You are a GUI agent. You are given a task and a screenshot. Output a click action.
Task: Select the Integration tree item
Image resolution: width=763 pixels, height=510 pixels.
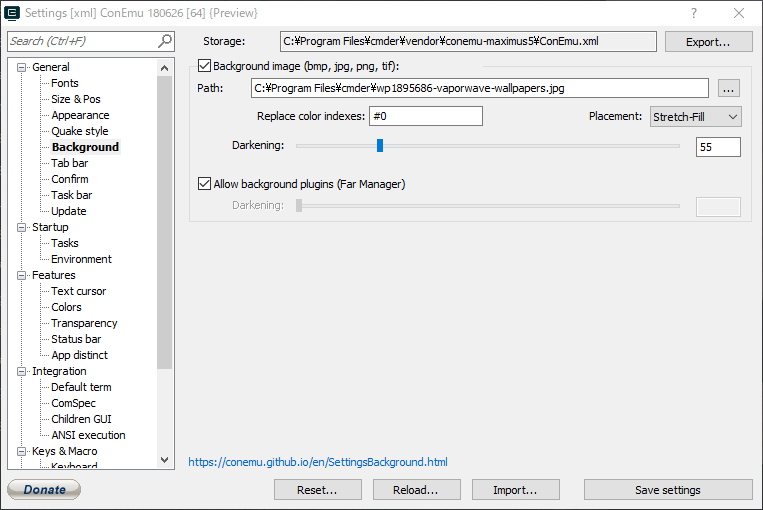[59, 371]
